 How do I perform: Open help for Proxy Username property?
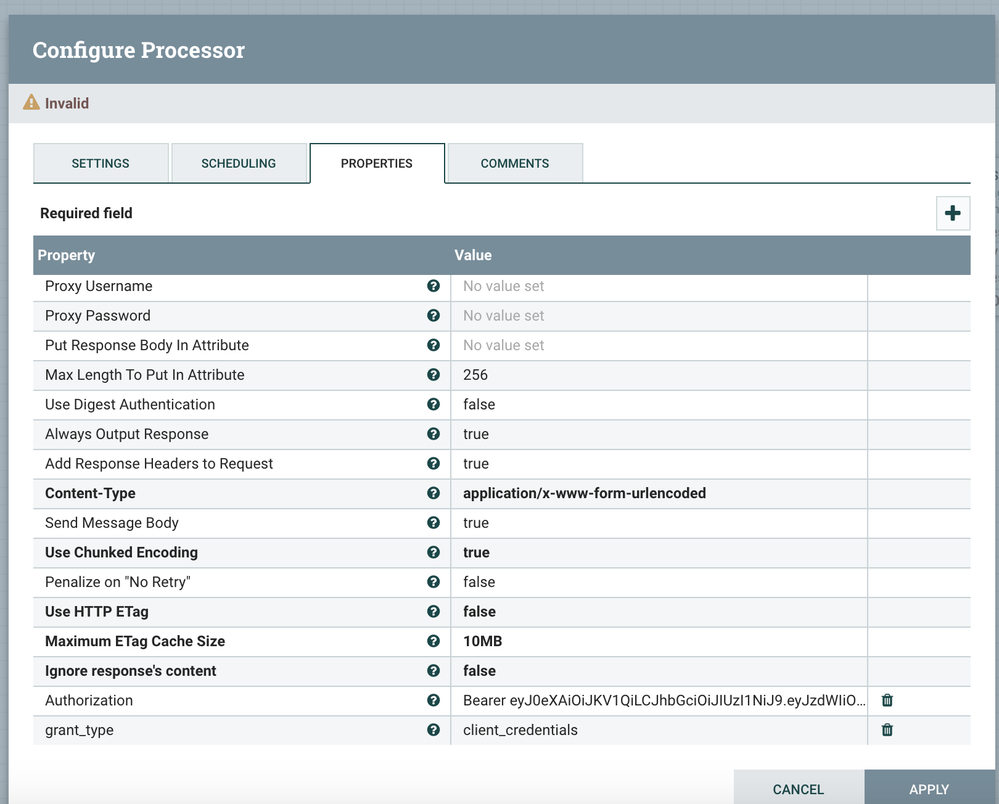[433, 286]
